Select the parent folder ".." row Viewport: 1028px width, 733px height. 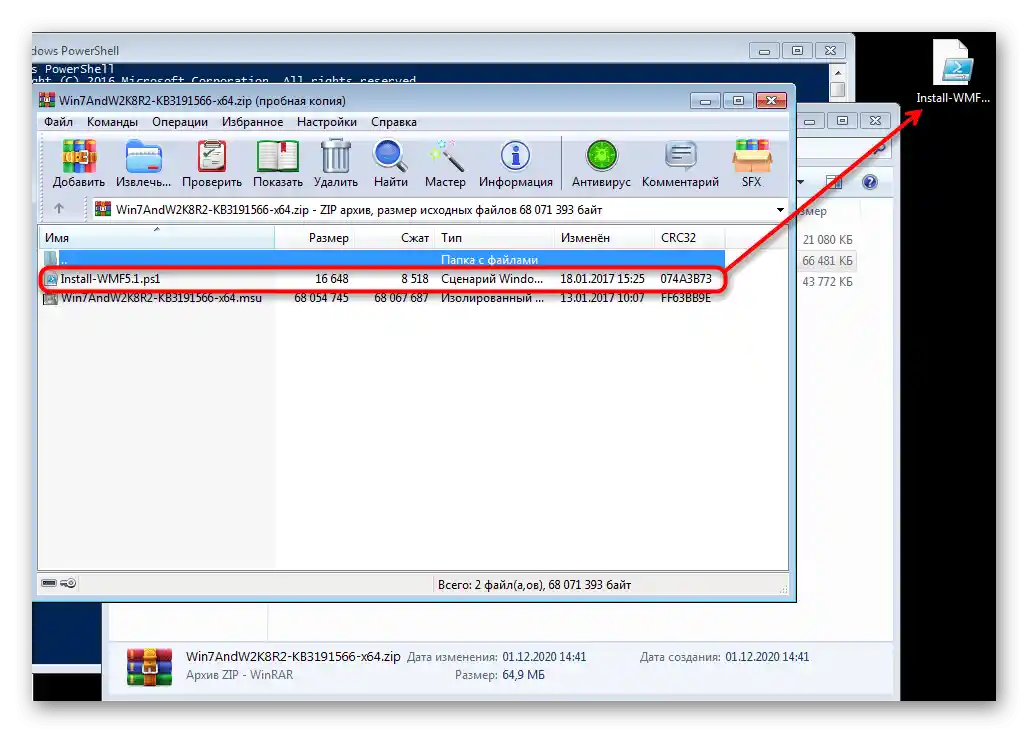point(382,260)
